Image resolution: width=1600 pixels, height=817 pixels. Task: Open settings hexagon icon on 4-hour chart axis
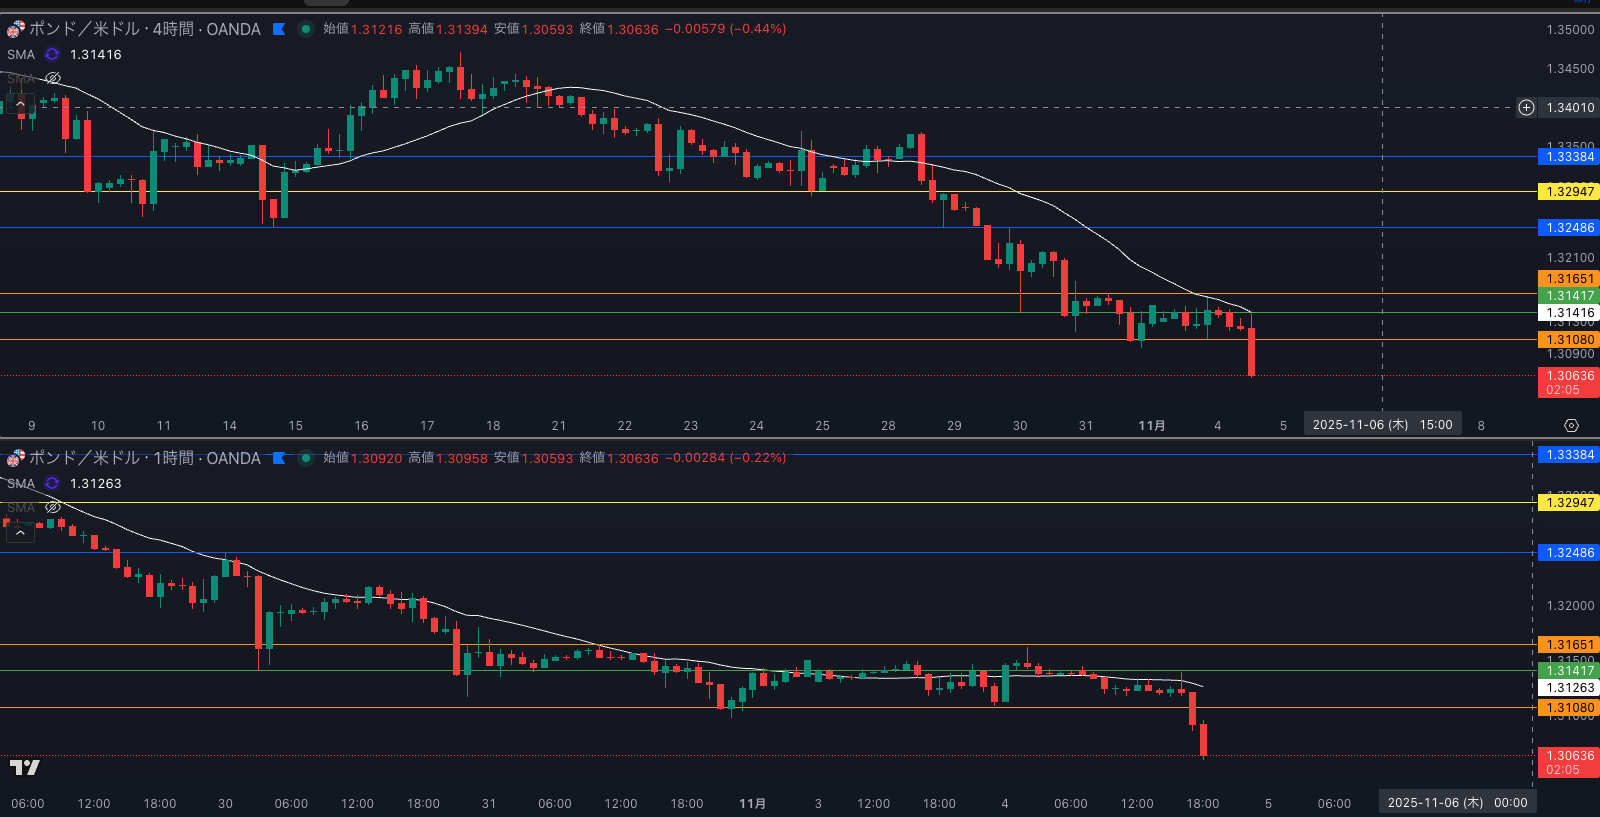tap(1571, 426)
